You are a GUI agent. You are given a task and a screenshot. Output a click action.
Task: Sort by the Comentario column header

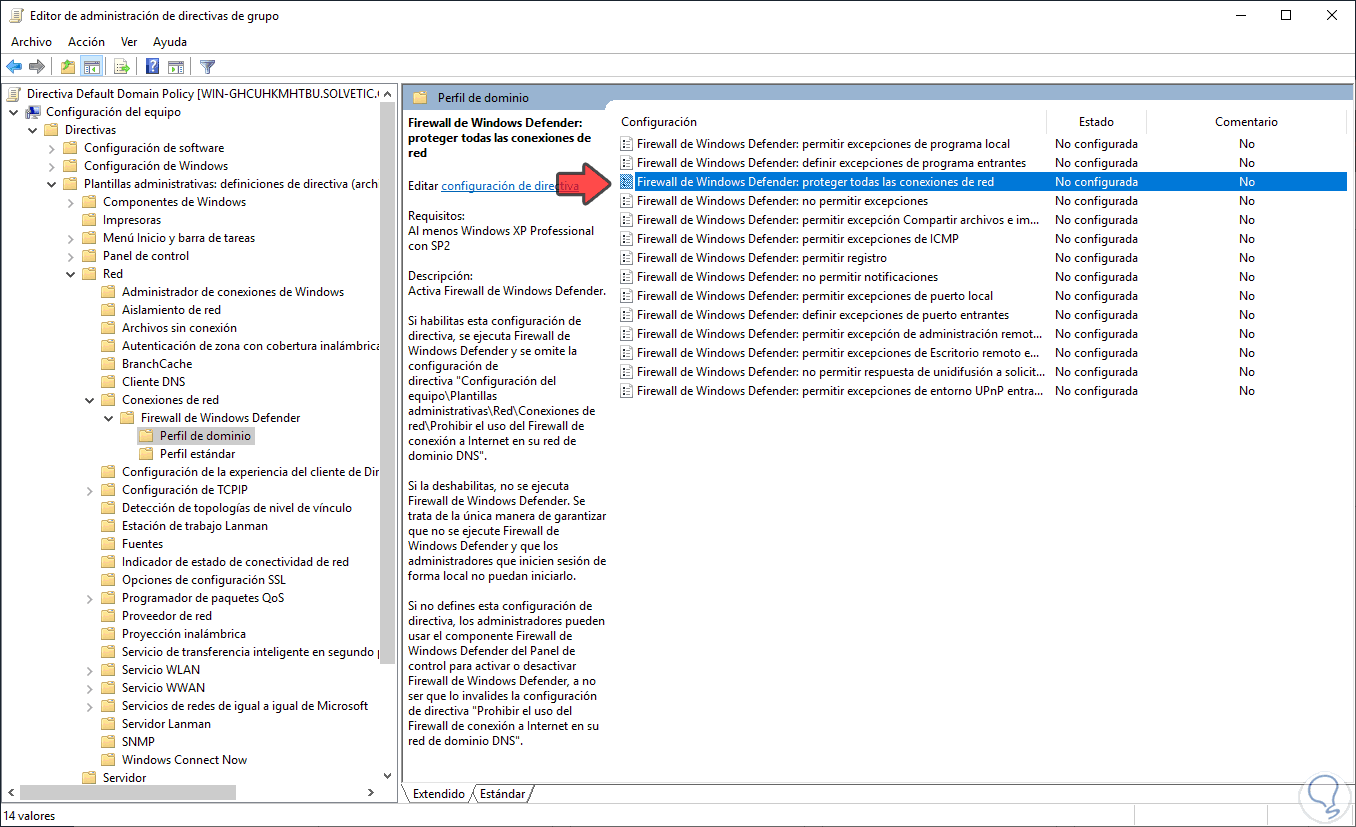click(x=1246, y=122)
